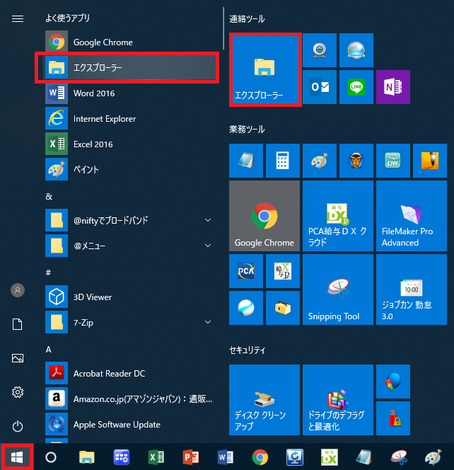
Task: Expand the hamburger menu of Start
Action: point(18,19)
